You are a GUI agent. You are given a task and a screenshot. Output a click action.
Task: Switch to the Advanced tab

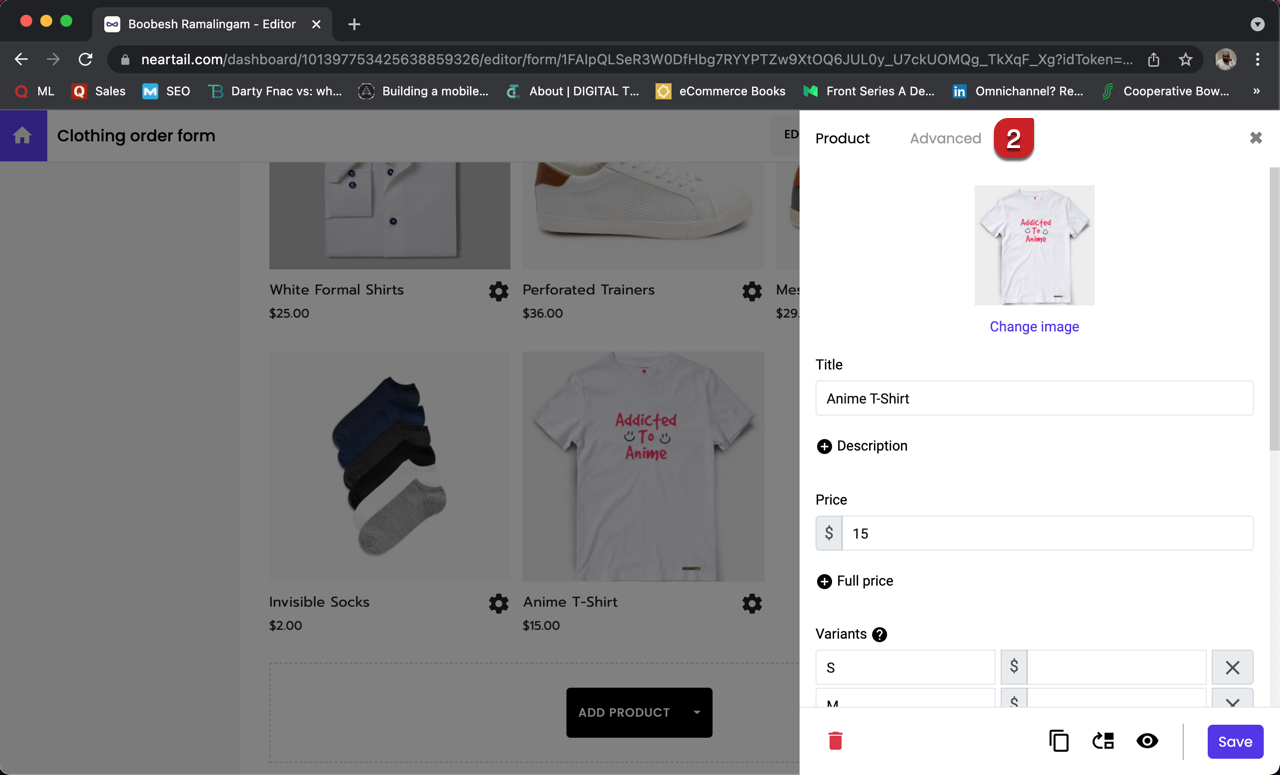945,138
